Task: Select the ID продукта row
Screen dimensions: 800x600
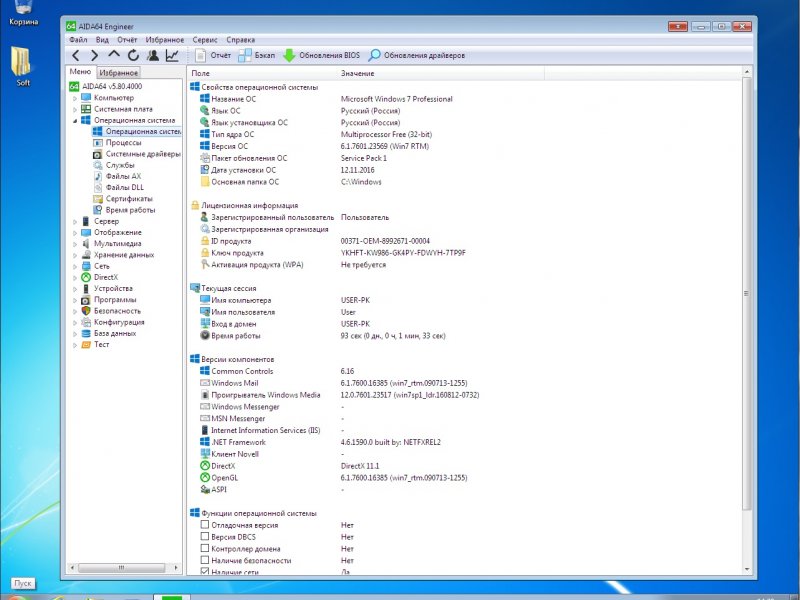Action: 315,241
